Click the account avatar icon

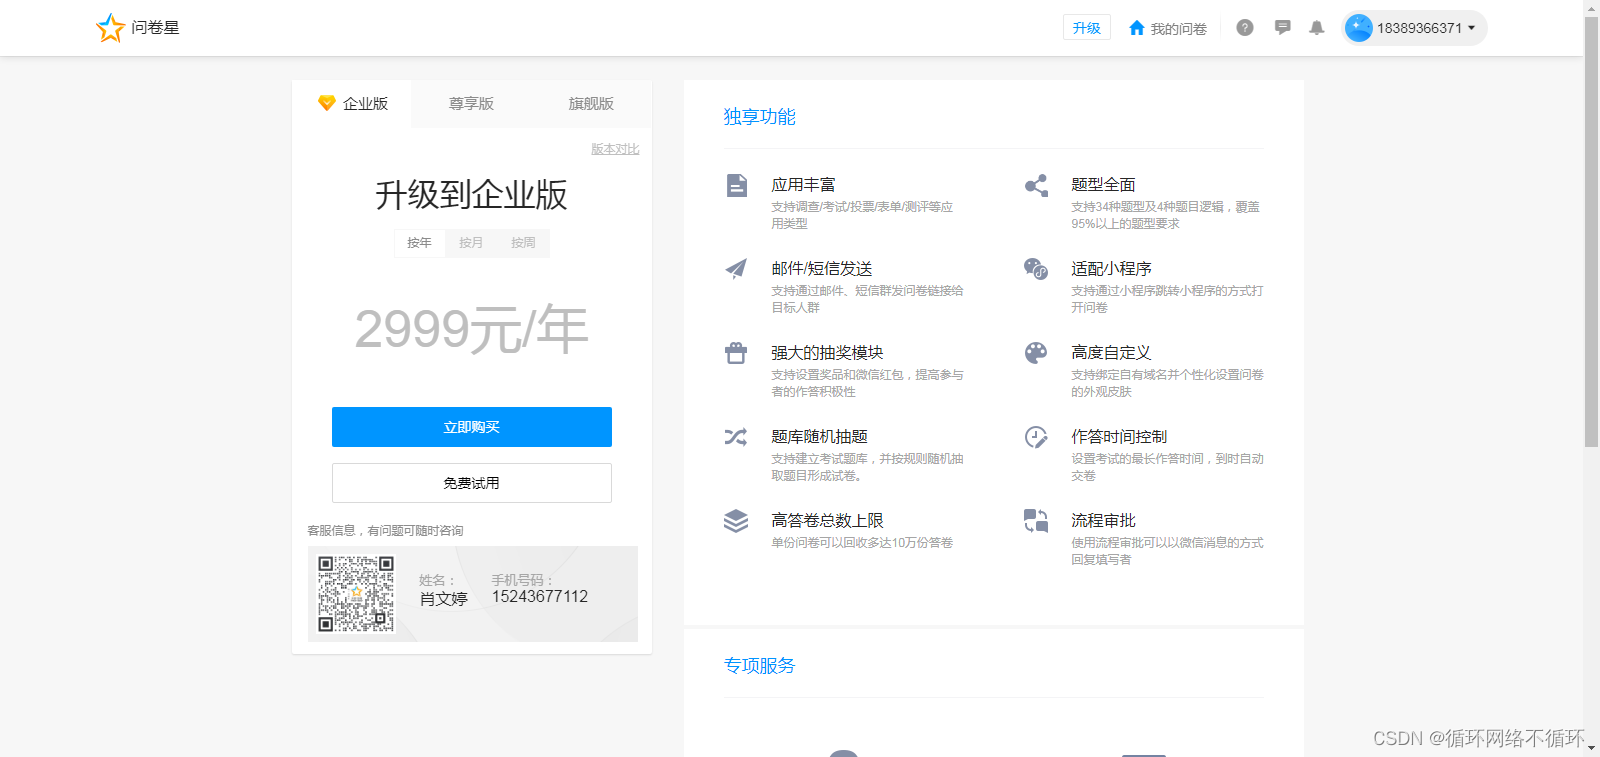tap(1359, 28)
